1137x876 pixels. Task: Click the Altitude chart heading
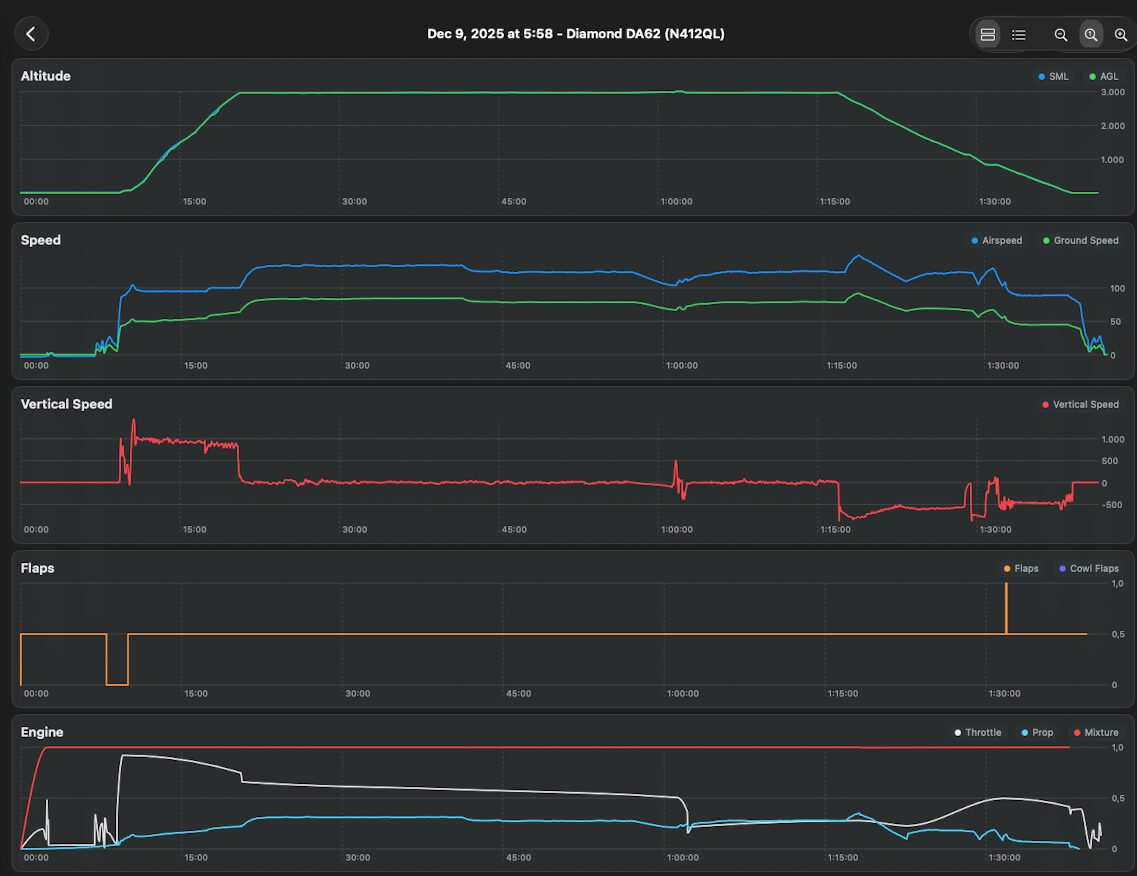[46, 76]
